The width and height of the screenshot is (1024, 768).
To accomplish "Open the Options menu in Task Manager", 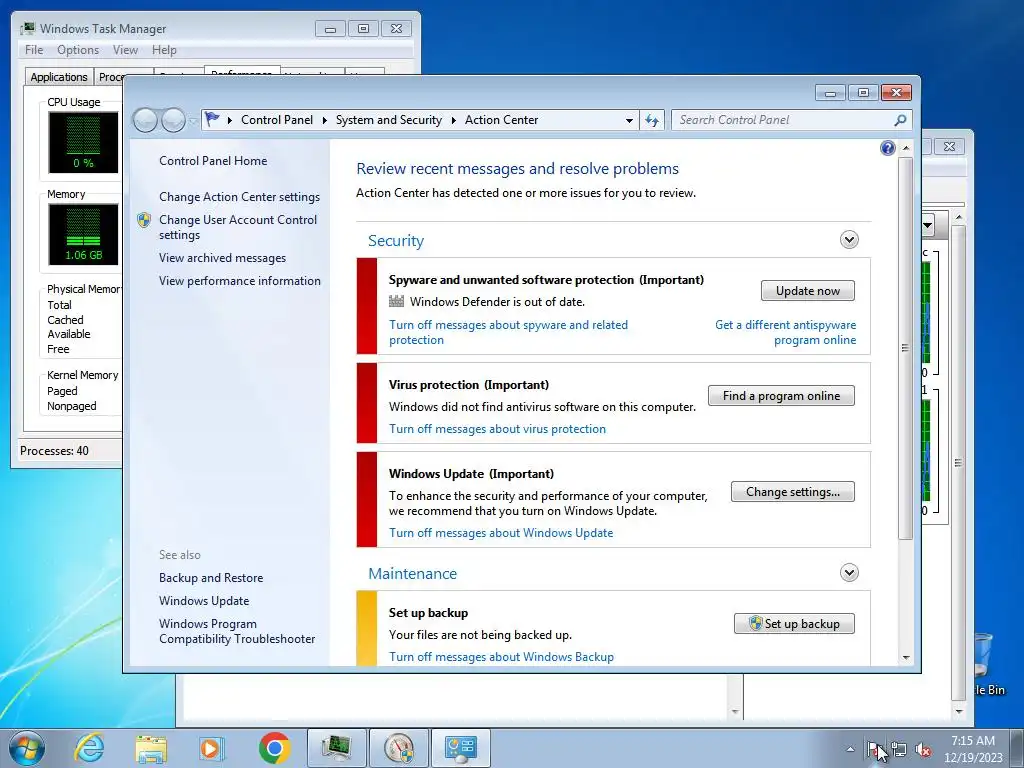I will 78,50.
